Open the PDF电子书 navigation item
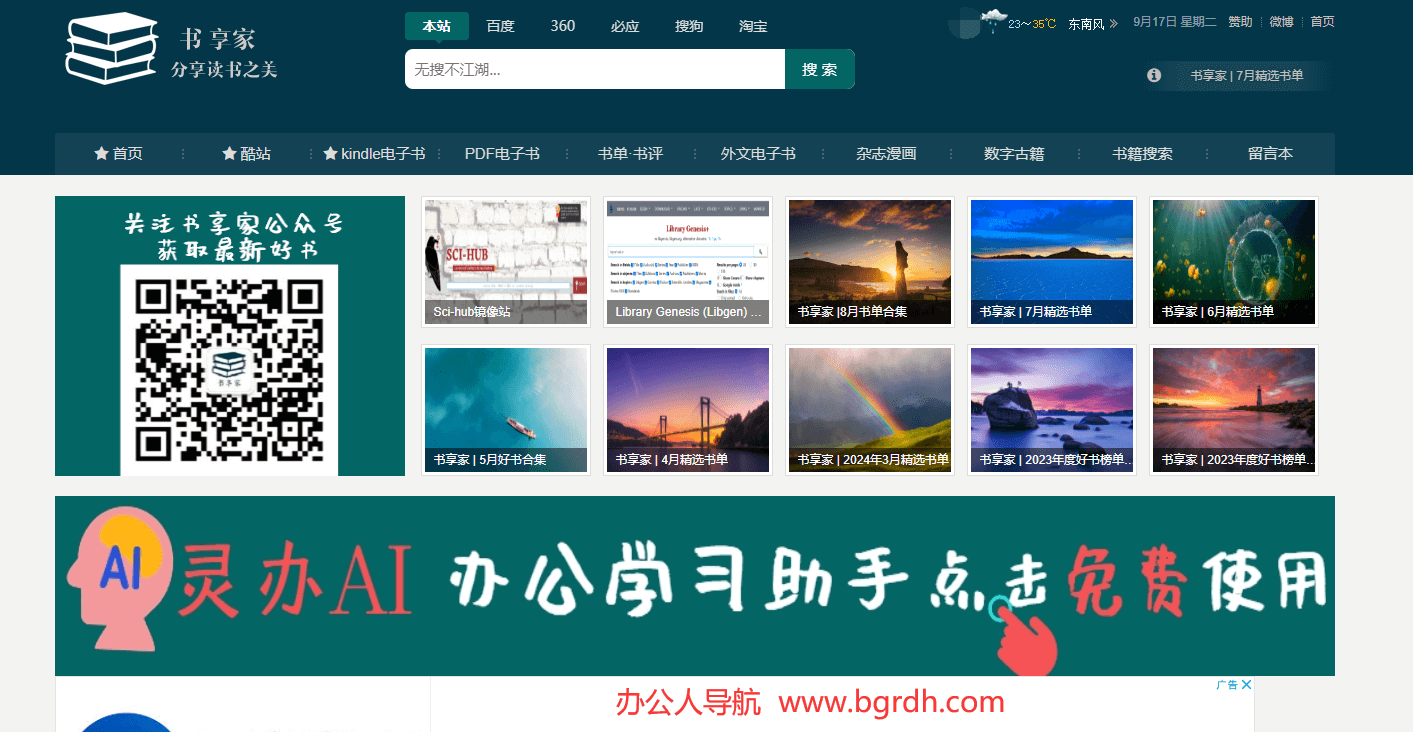This screenshot has width=1413, height=732. tap(502, 154)
